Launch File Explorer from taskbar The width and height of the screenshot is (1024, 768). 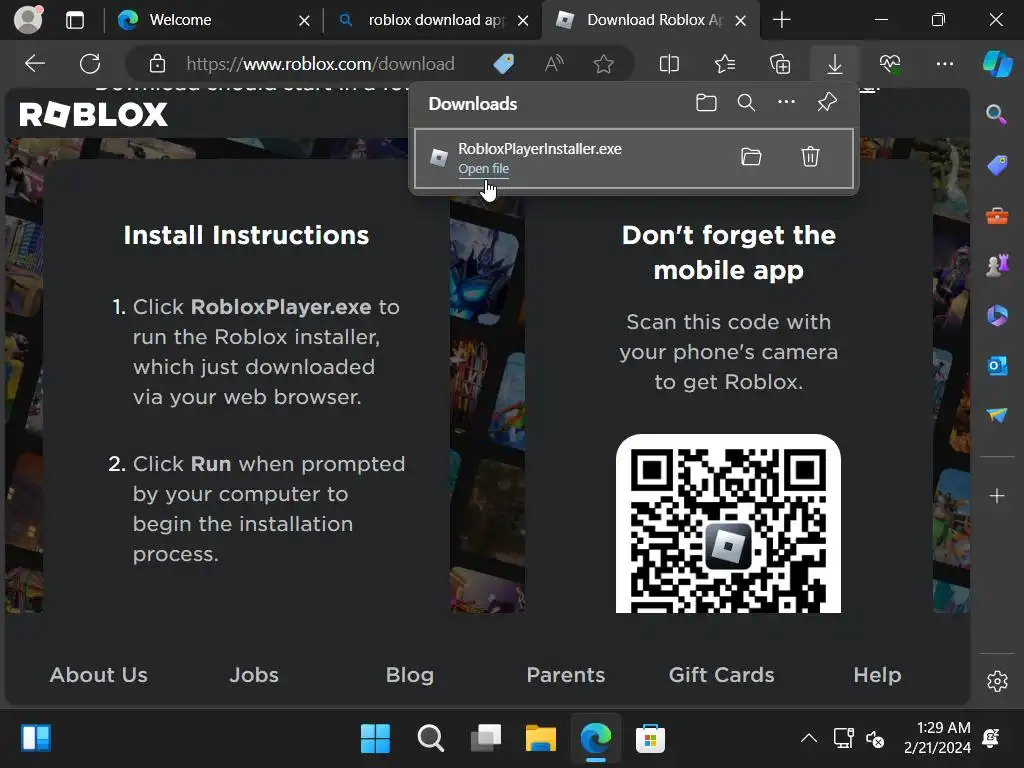point(541,739)
